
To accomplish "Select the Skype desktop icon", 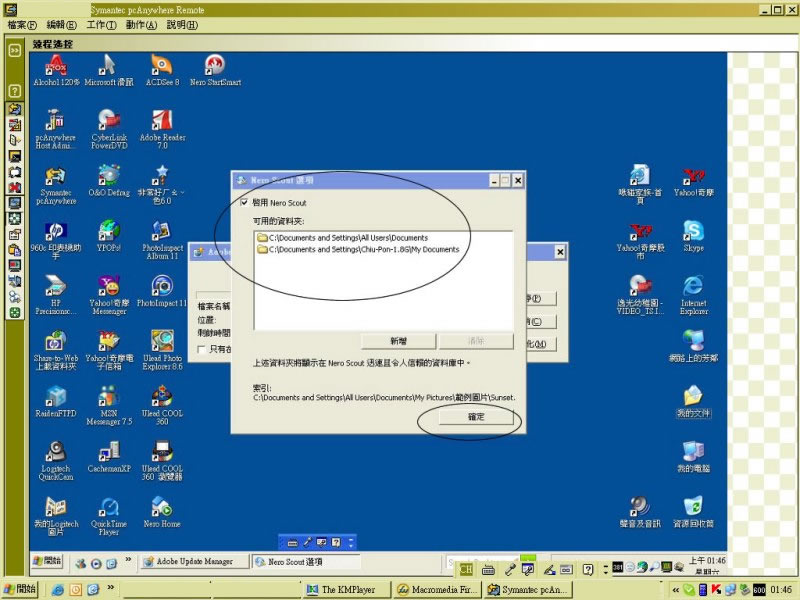I will click(x=693, y=236).
